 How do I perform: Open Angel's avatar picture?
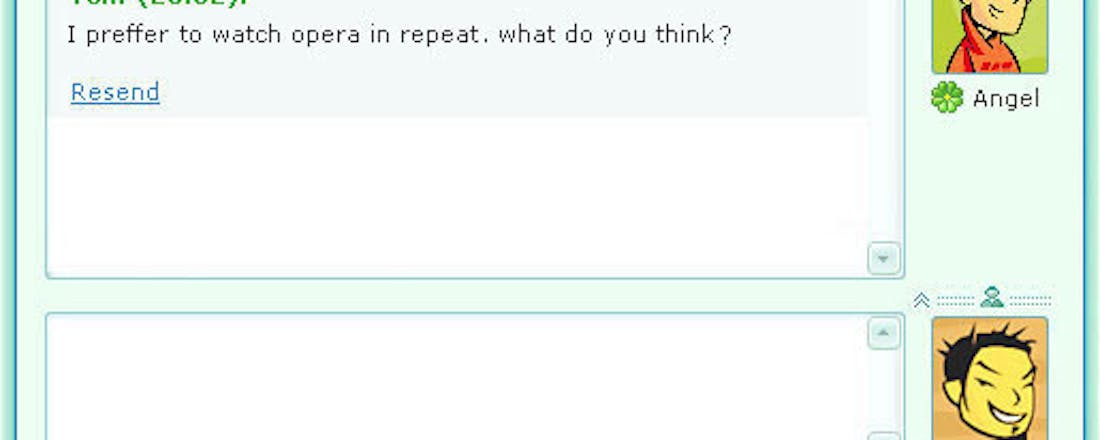click(x=989, y=35)
